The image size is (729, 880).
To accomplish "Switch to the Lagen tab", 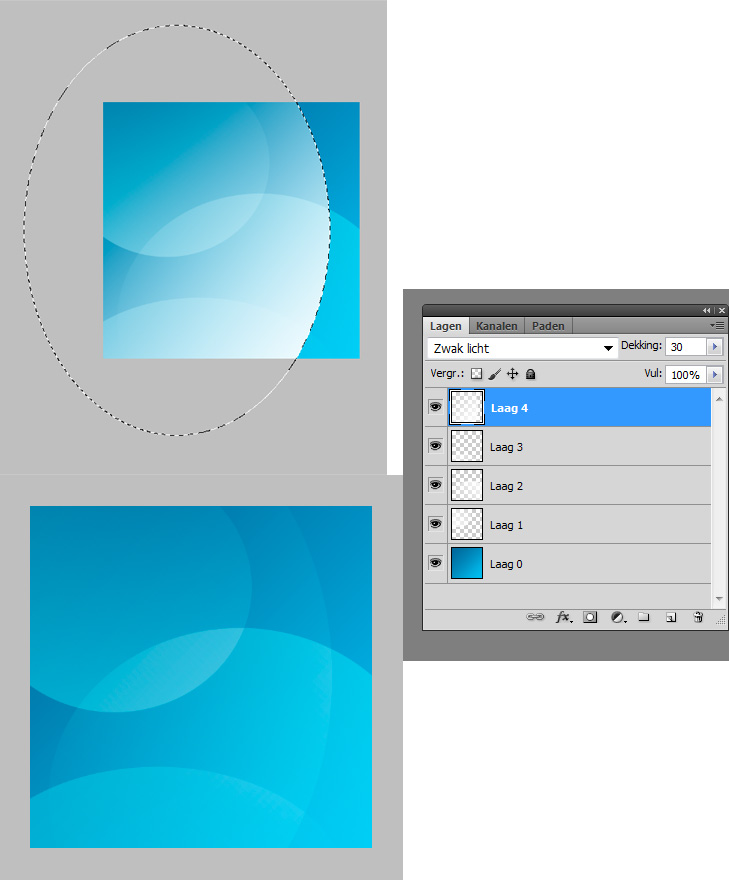I will pyautogui.click(x=446, y=326).
